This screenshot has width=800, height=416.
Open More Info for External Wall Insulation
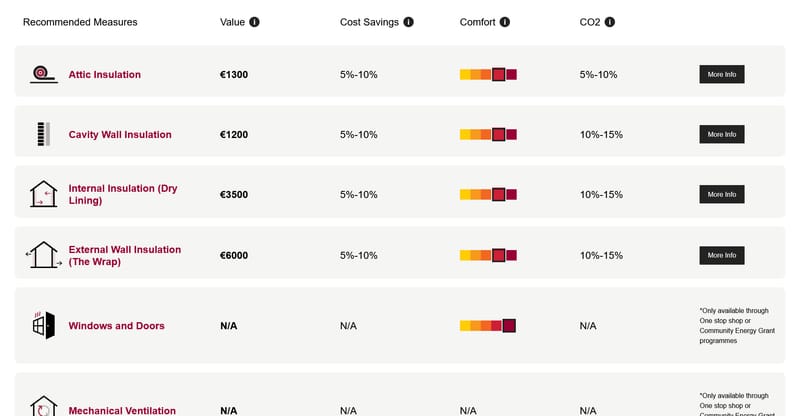pyautogui.click(x=721, y=255)
